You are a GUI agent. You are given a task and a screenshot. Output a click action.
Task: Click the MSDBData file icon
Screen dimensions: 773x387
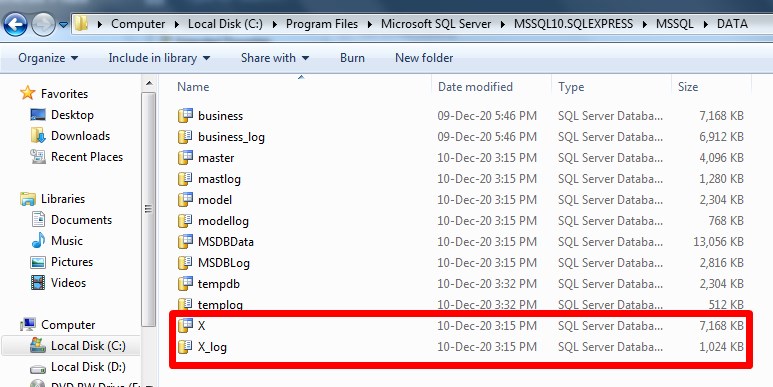click(185, 242)
